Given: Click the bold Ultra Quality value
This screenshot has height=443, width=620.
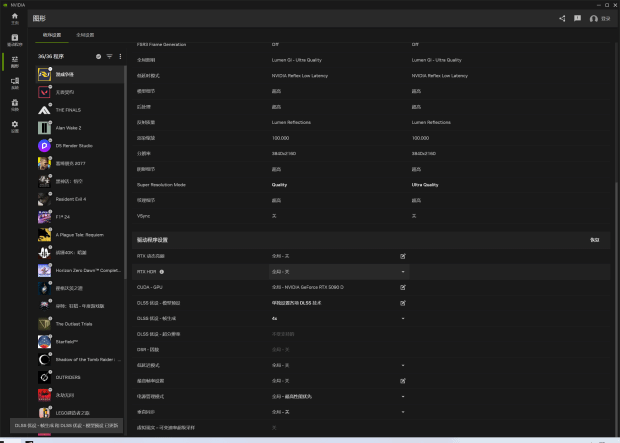Looking at the screenshot, I should coord(425,185).
